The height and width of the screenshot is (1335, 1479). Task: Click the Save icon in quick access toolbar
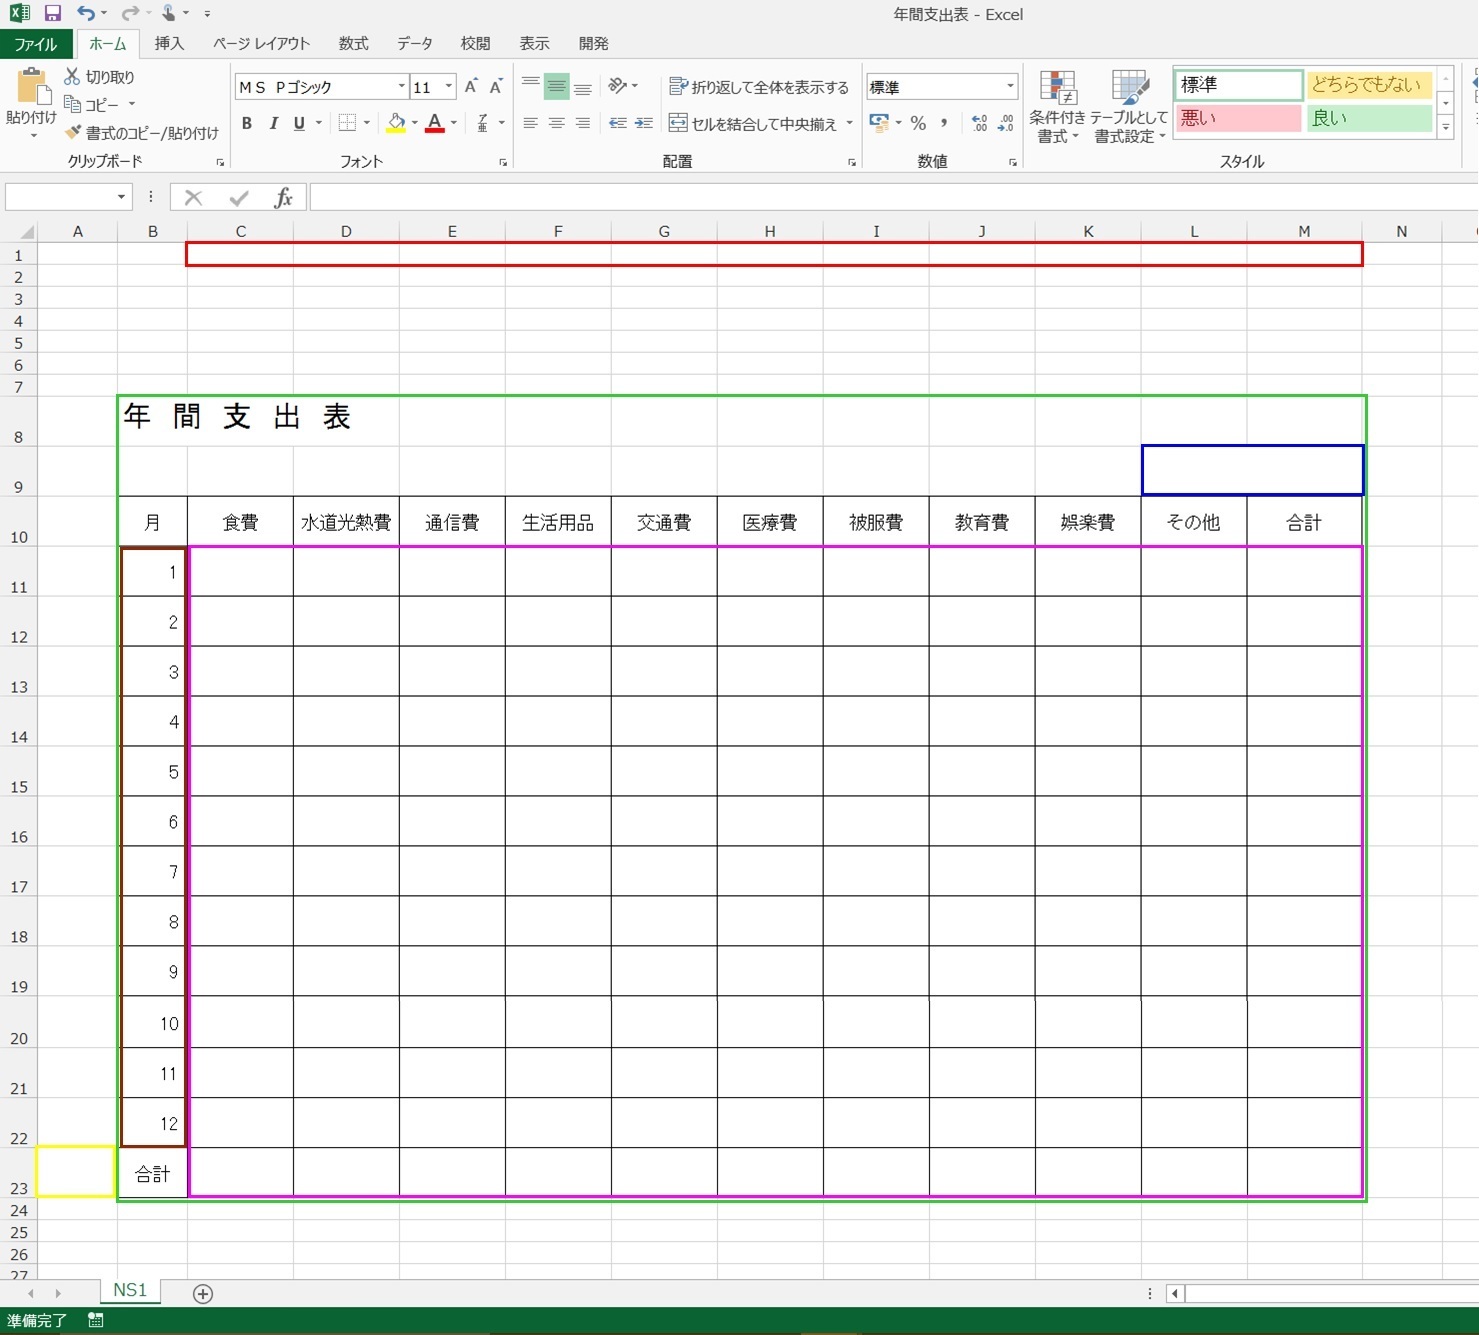click(x=53, y=13)
